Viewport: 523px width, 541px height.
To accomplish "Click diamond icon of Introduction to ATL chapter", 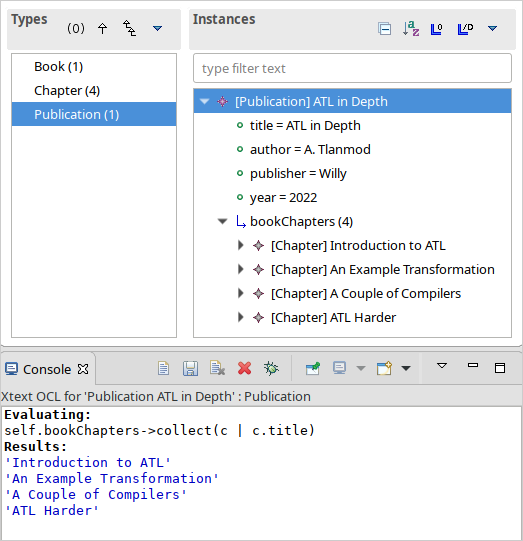I will [258, 246].
